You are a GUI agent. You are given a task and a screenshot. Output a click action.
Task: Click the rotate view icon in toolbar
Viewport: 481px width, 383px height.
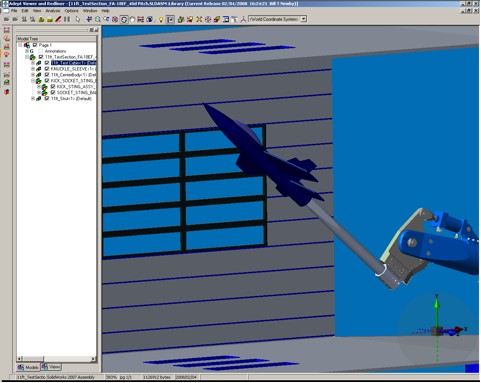pyautogui.click(x=124, y=19)
